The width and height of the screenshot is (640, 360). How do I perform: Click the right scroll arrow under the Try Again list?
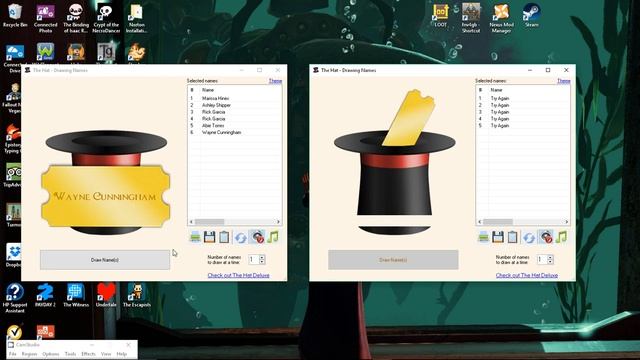click(x=567, y=222)
